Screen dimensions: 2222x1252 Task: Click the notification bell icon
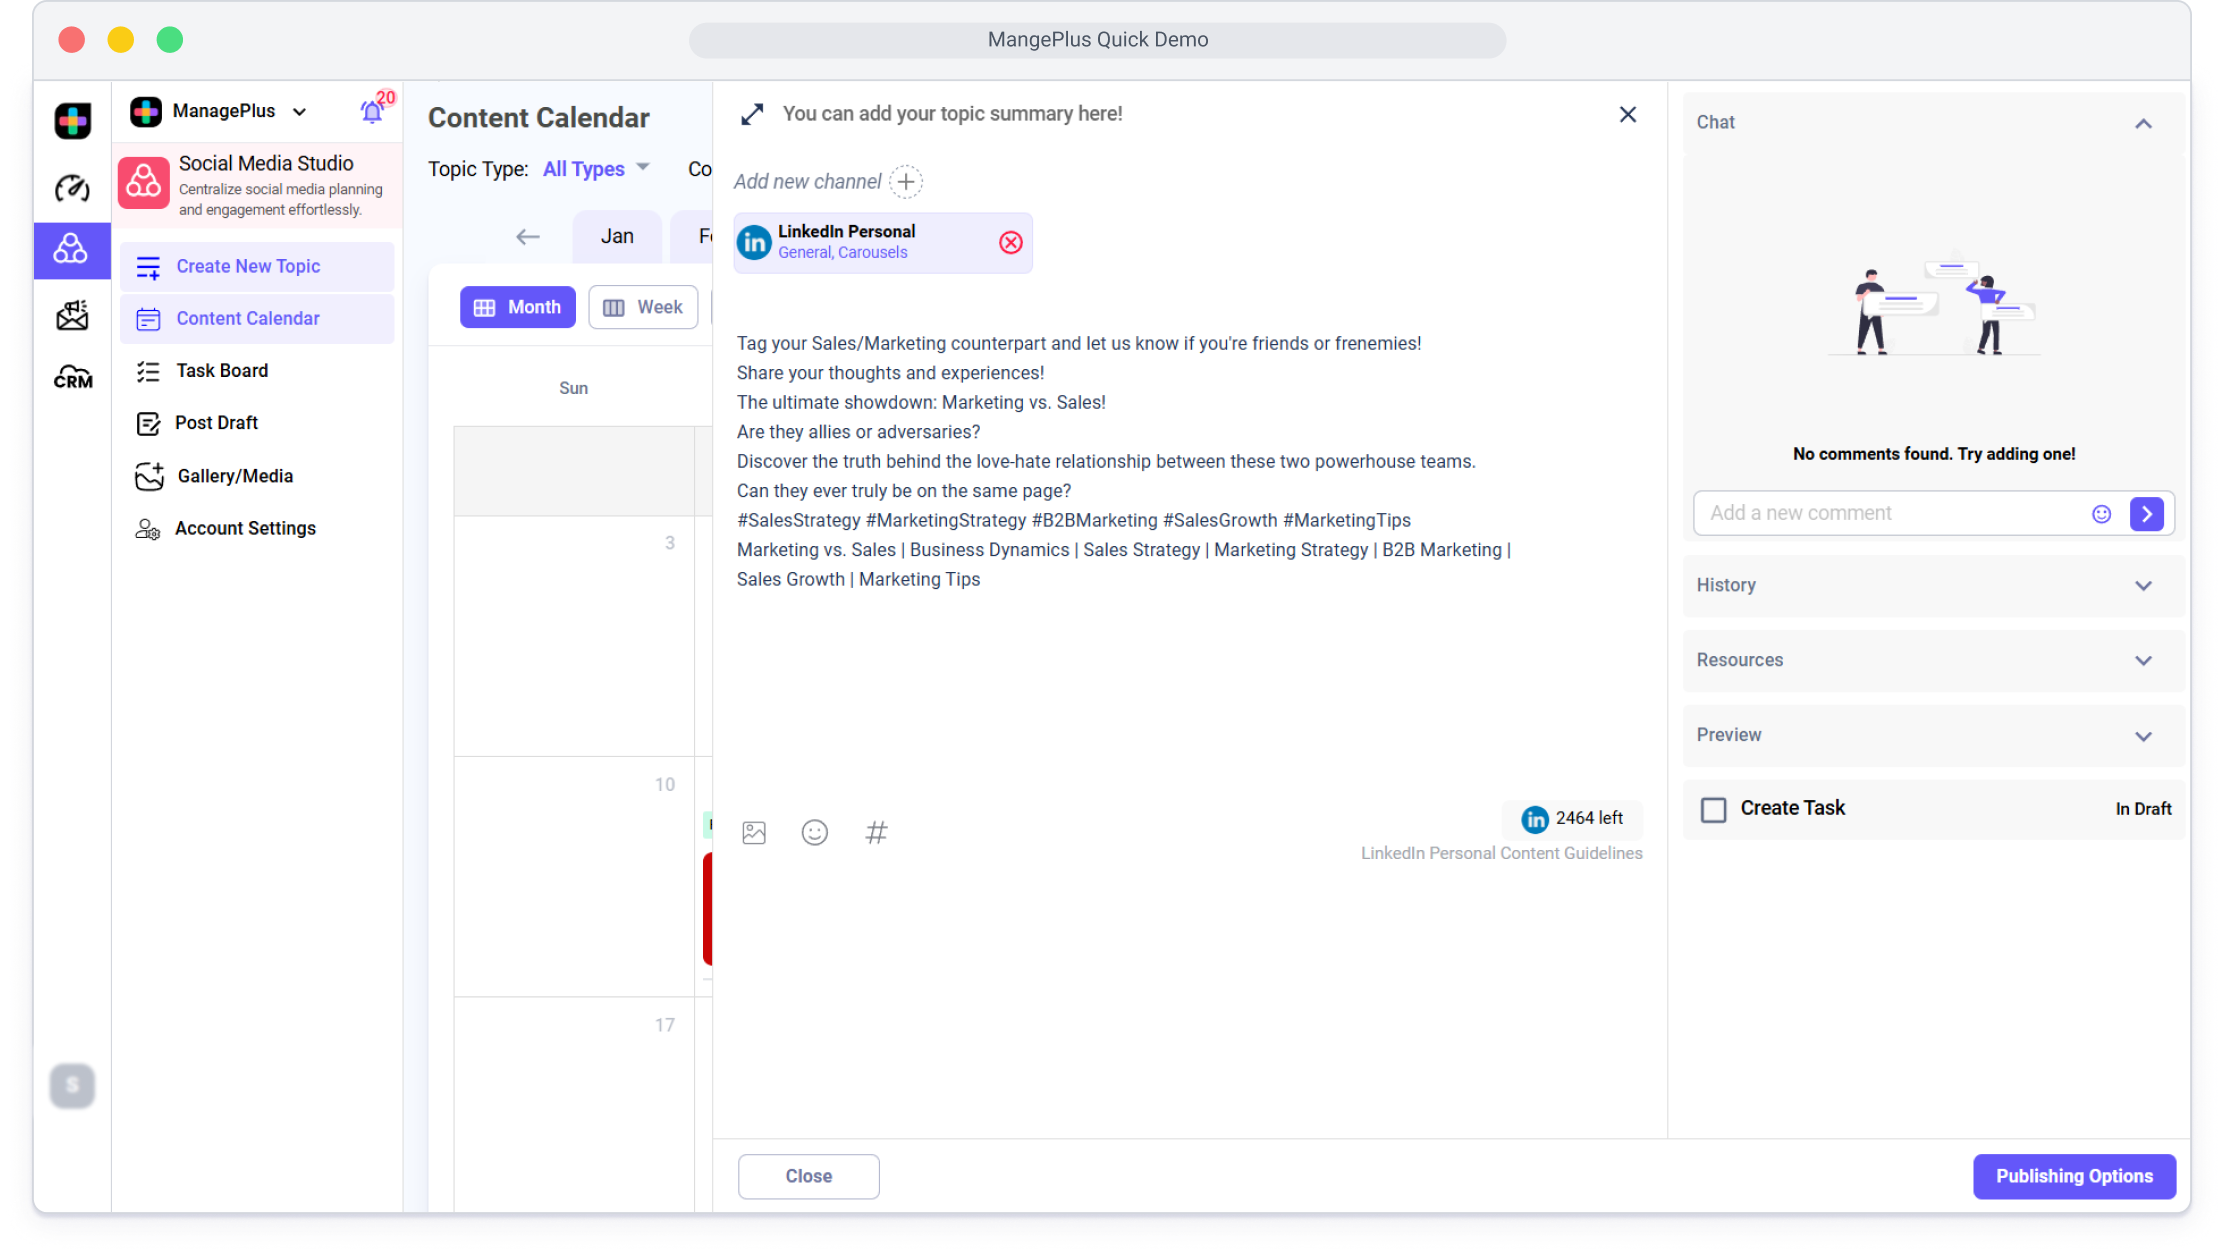[372, 112]
